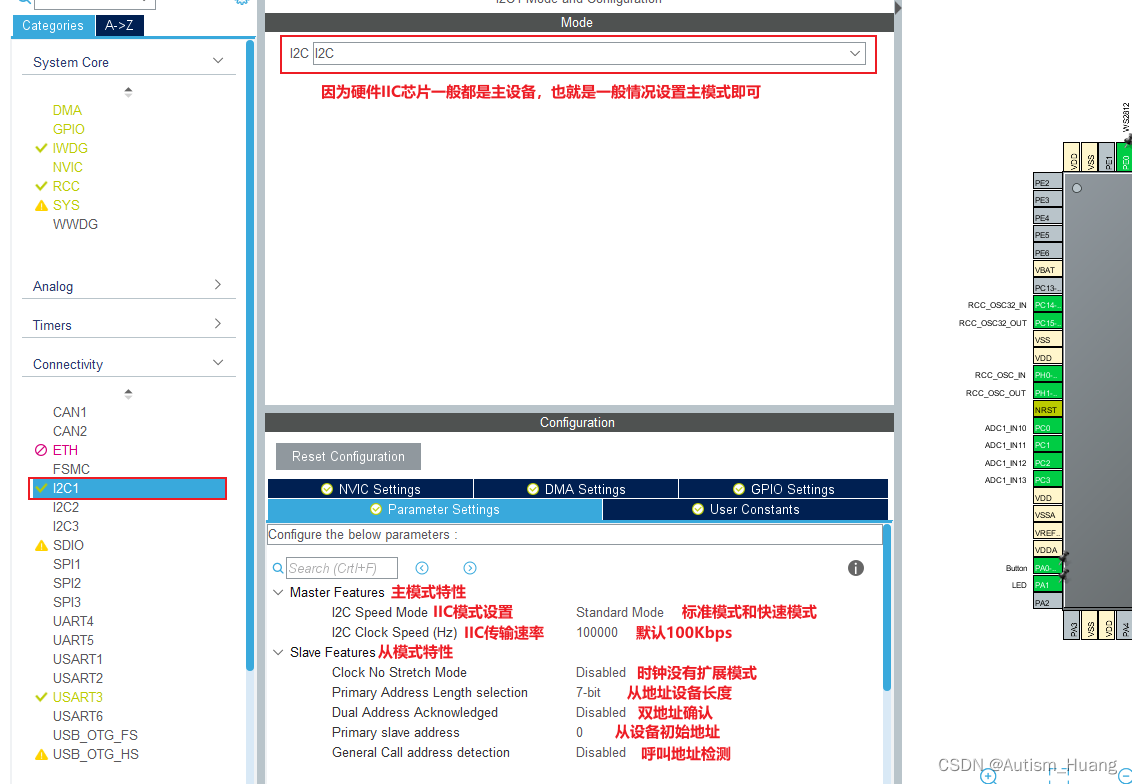Click the search magnifier beside parameter search

click(x=278, y=568)
